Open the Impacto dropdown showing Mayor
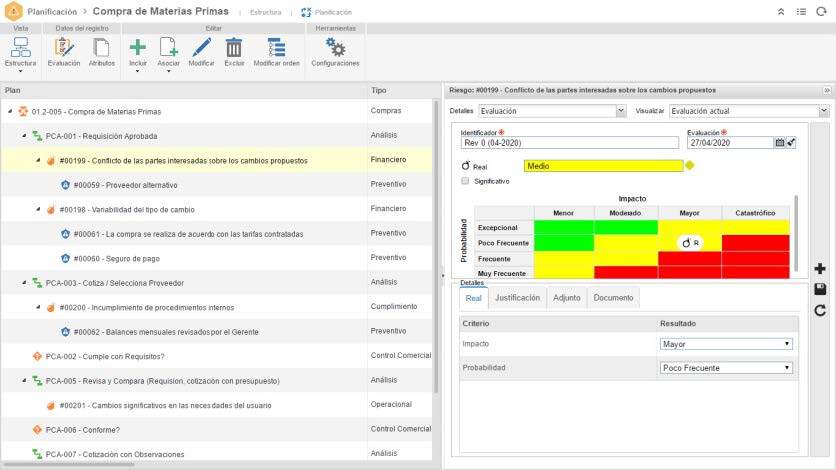836x470 pixels. (x=726, y=344)
